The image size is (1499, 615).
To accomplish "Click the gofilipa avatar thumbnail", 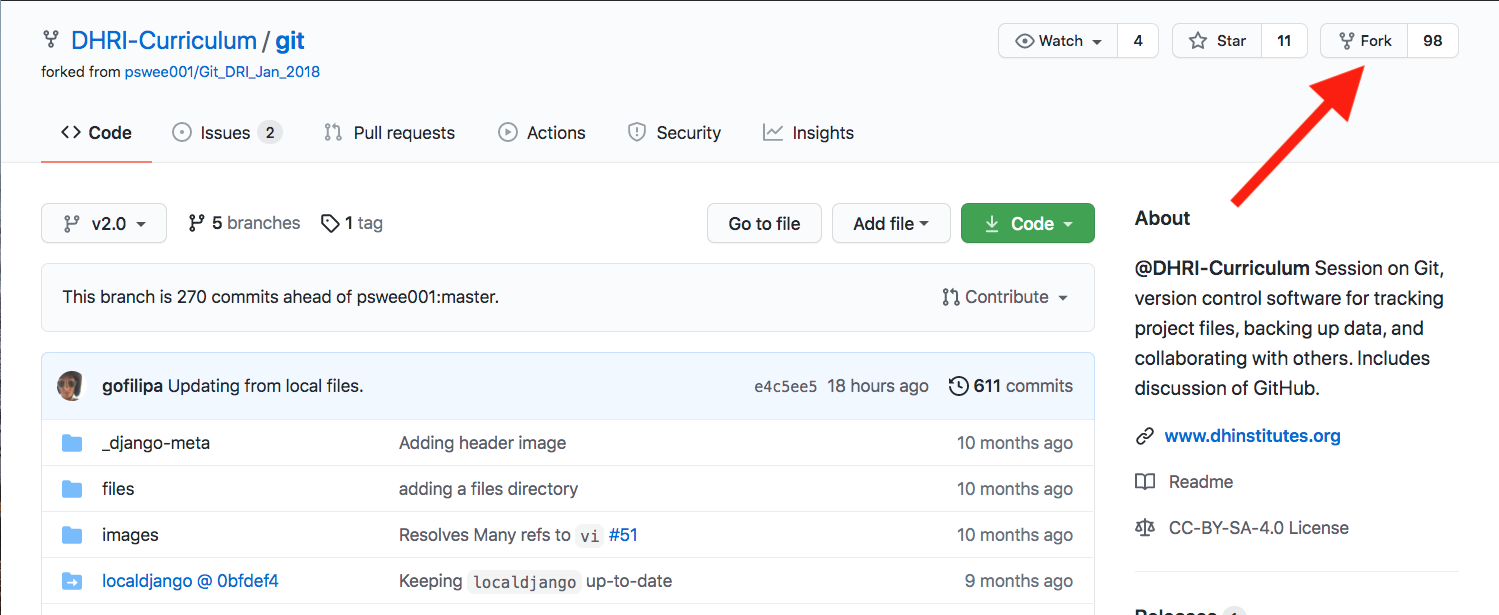I will click(x=71, y=386).
